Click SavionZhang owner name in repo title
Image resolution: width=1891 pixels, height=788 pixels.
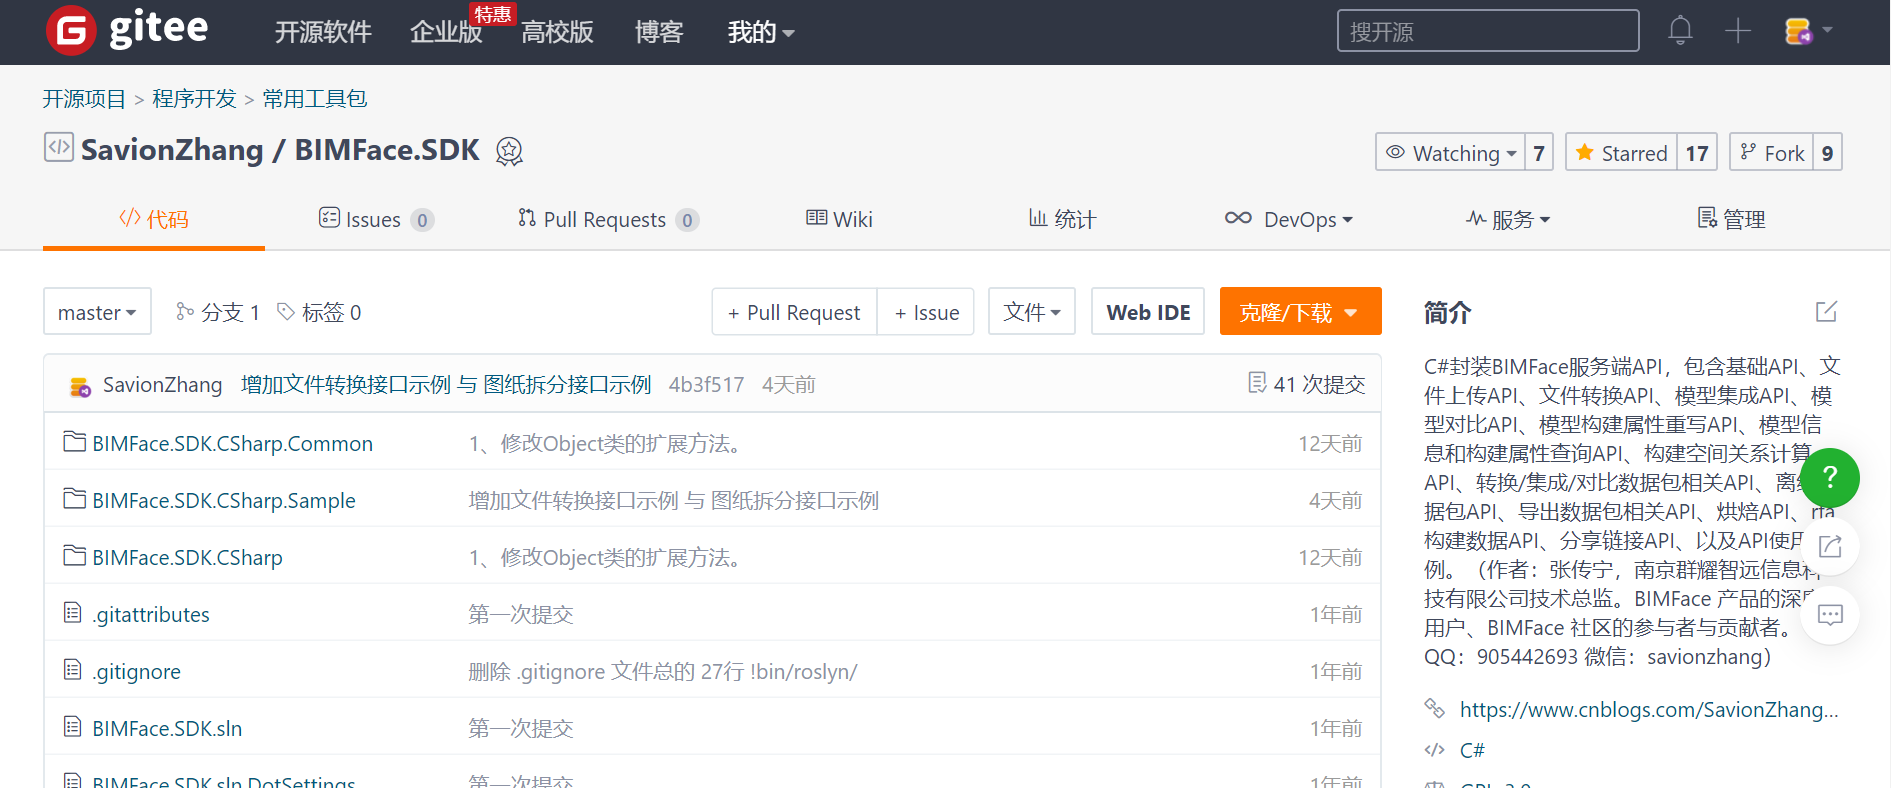tap(172, 150)
